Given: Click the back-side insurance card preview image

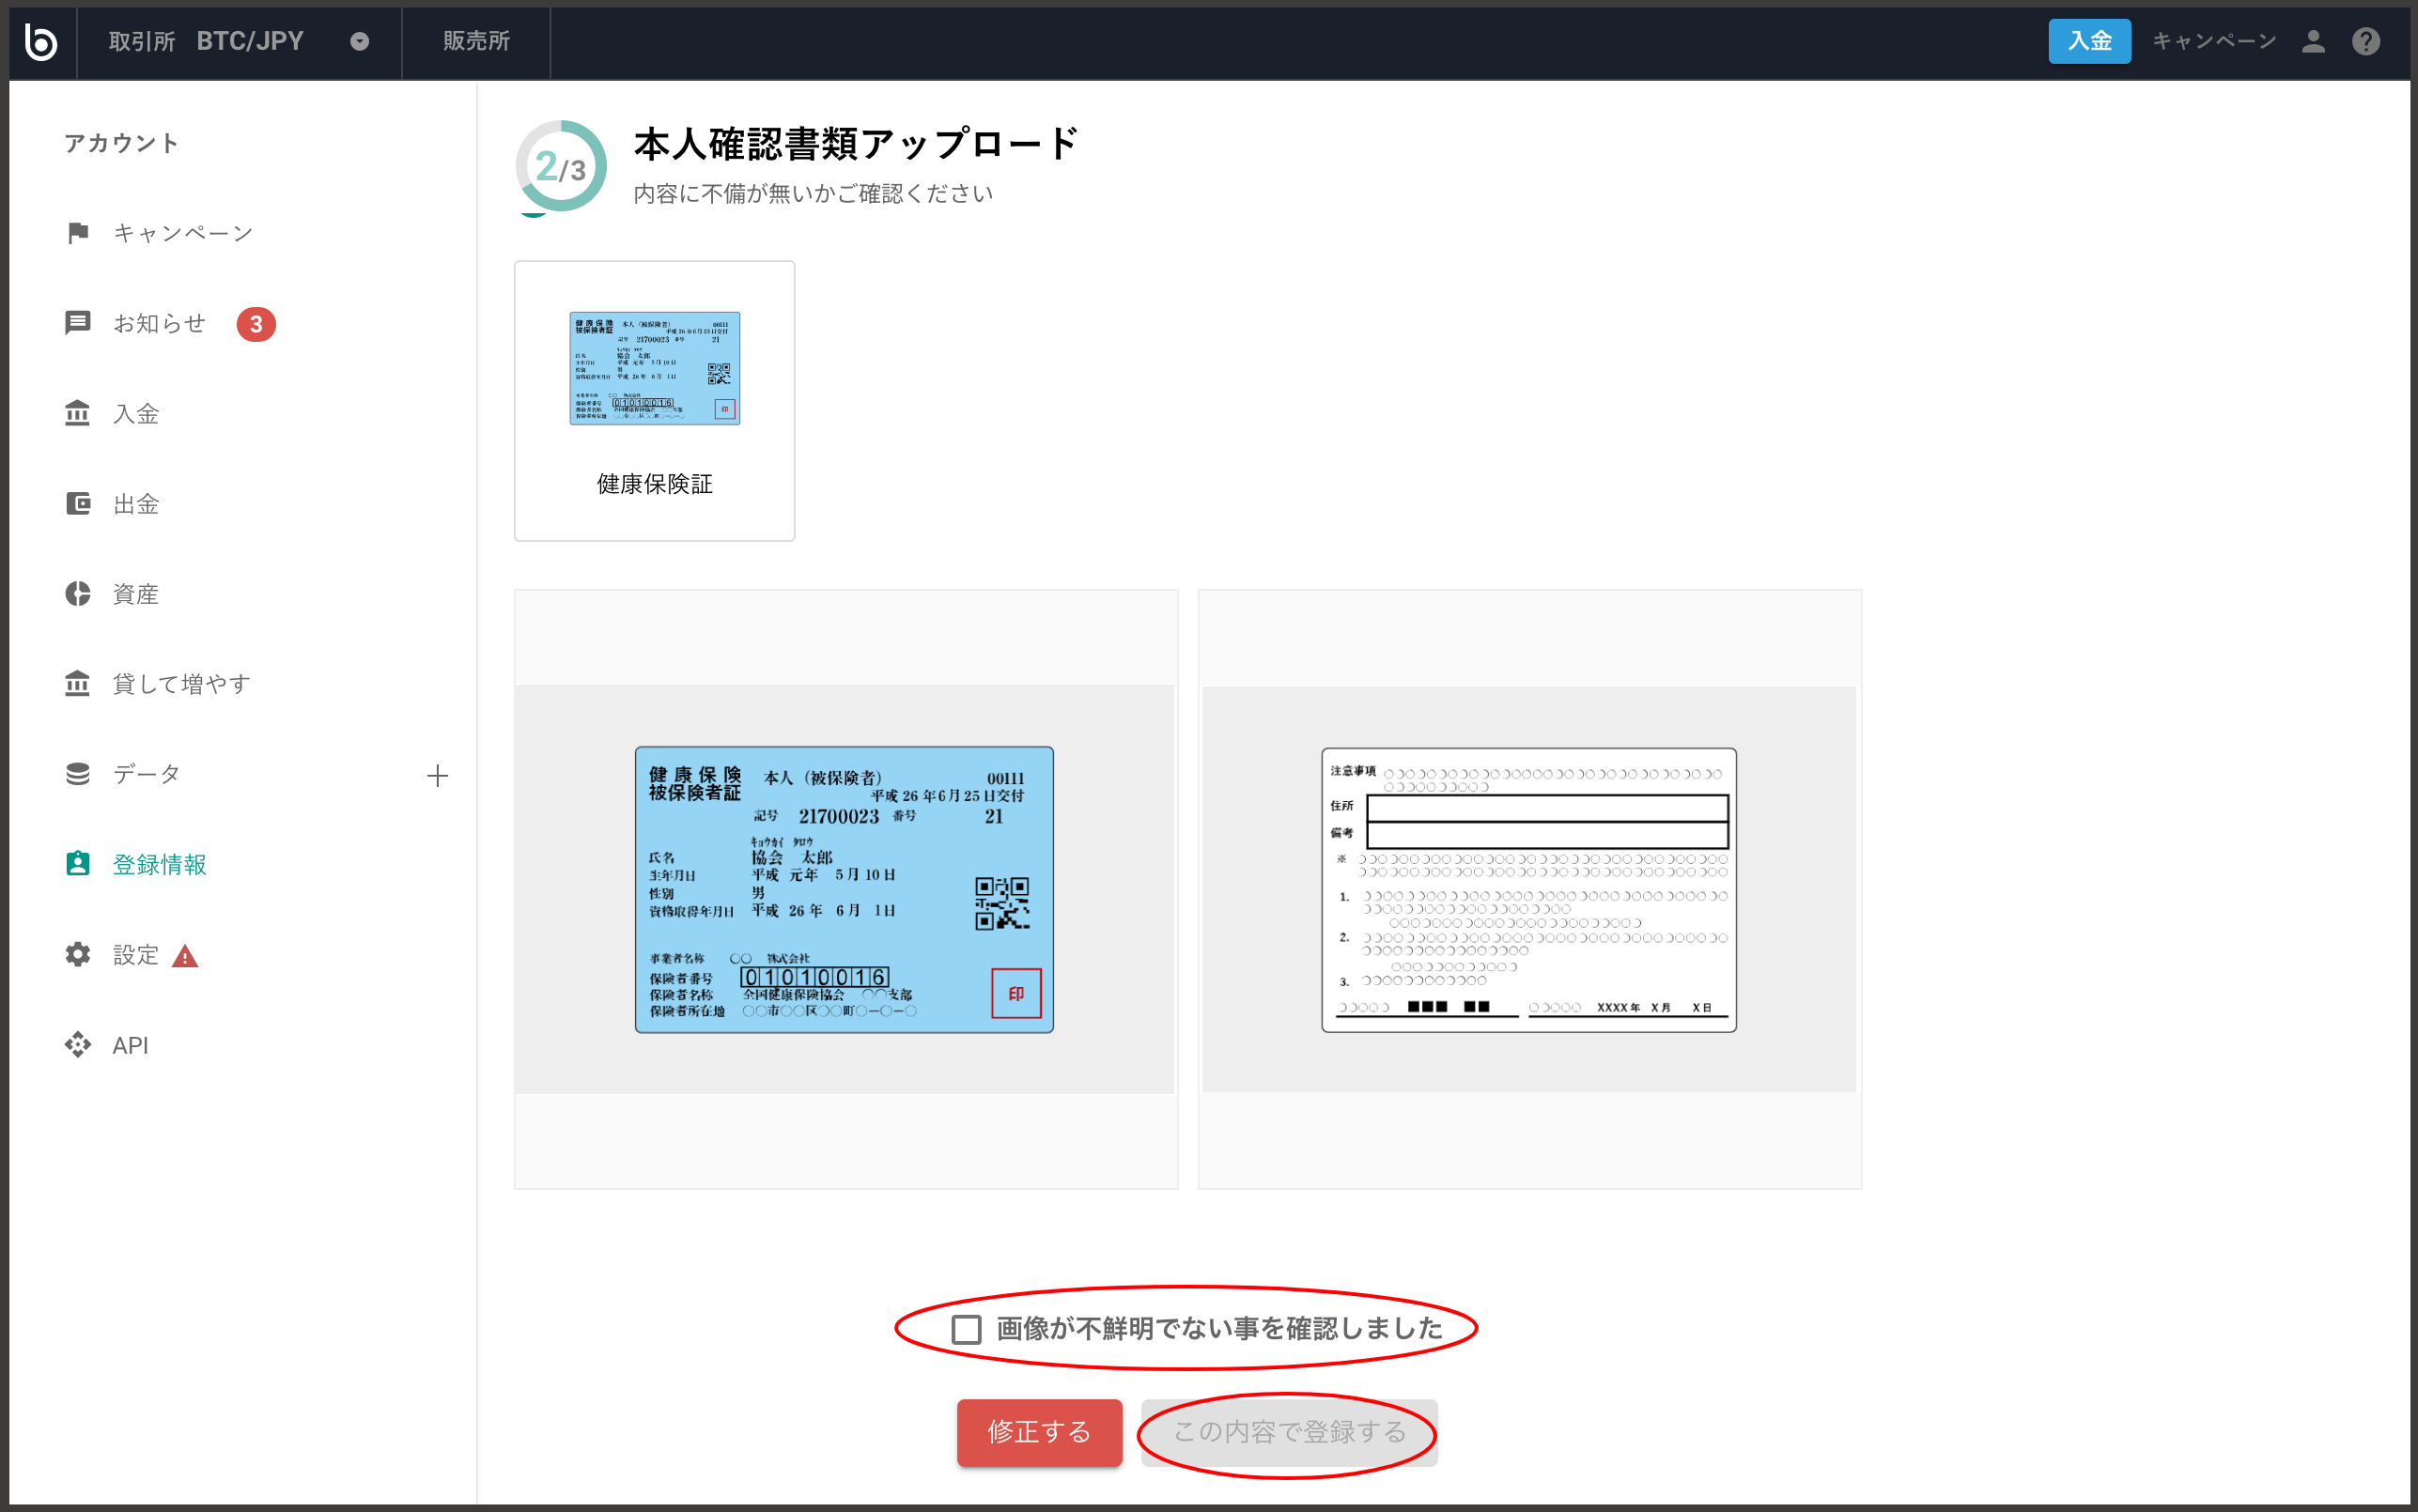Looking at the screenshot, I should pyautogui.click(x=1529, y=889).
